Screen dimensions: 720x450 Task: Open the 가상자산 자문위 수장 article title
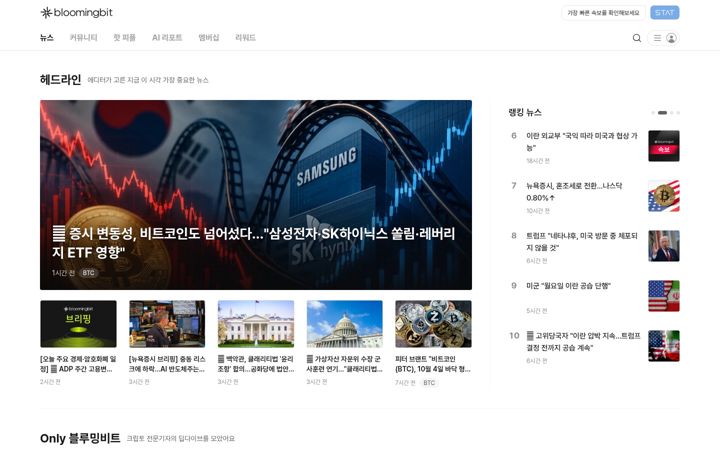(x=344, y=364)
